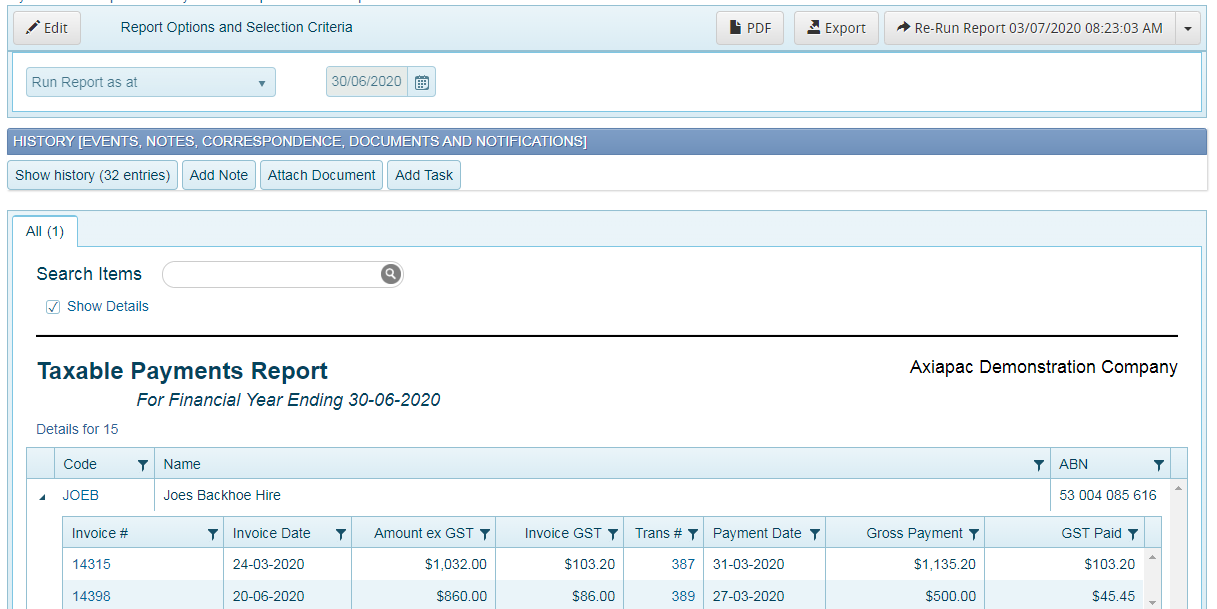Uncheck the Show Details checkbox

52,306
